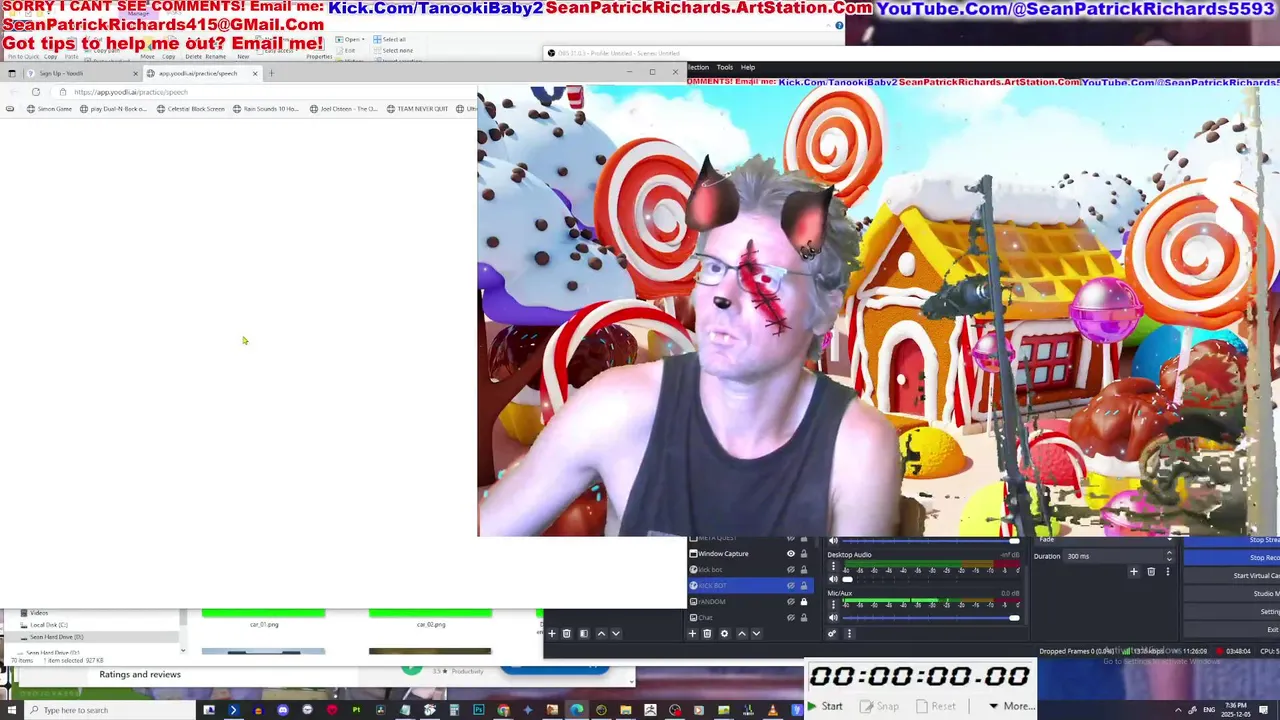Image resolution: width=1280 pixels, height=720 pixels.
Task: Open Simon Game bookmark
Action: coord(50,109)
